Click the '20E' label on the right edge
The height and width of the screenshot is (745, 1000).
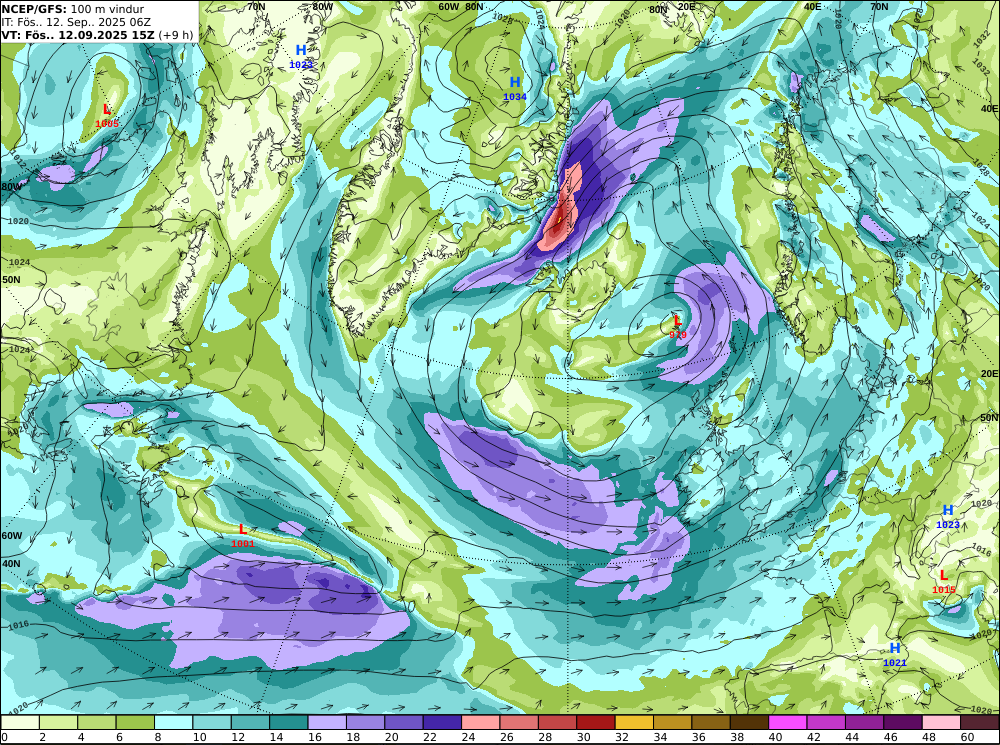coord(989,373)
